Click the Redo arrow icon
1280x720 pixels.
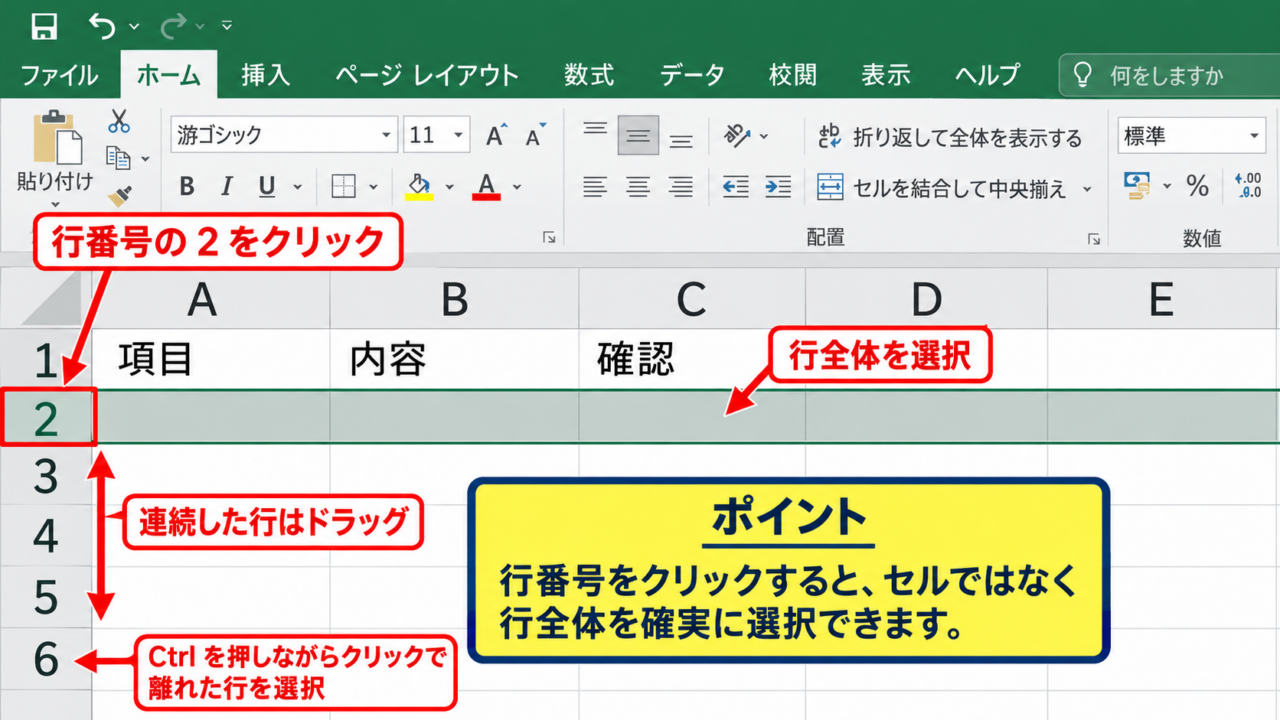pyautogui.click(x=174, y=25)
